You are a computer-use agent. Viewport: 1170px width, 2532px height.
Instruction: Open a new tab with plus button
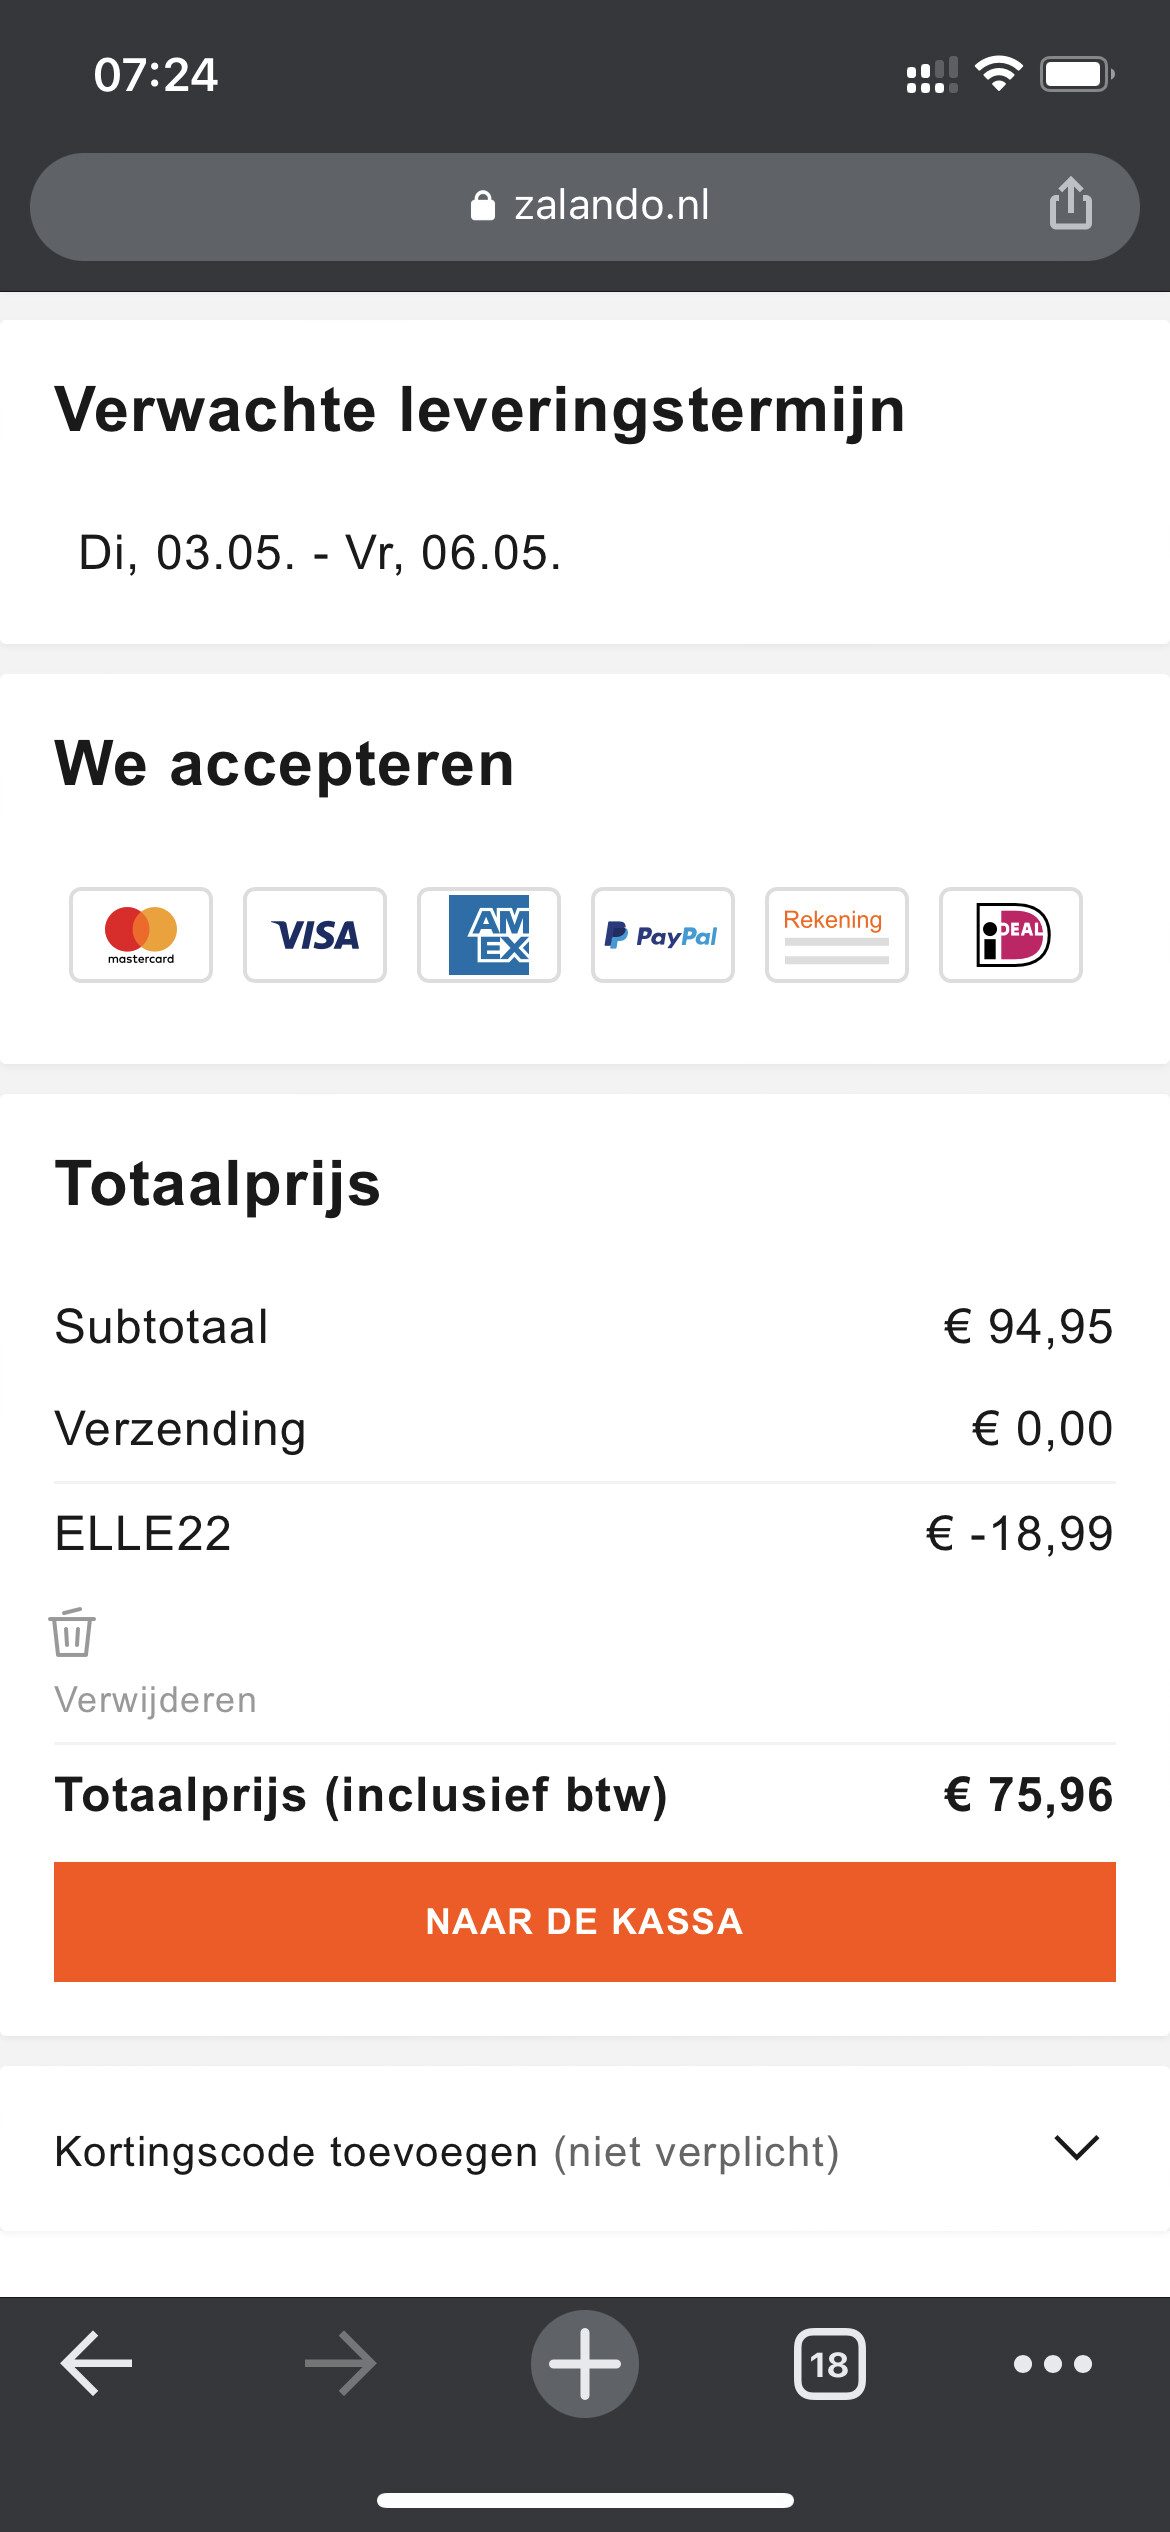coord(585,2364)
